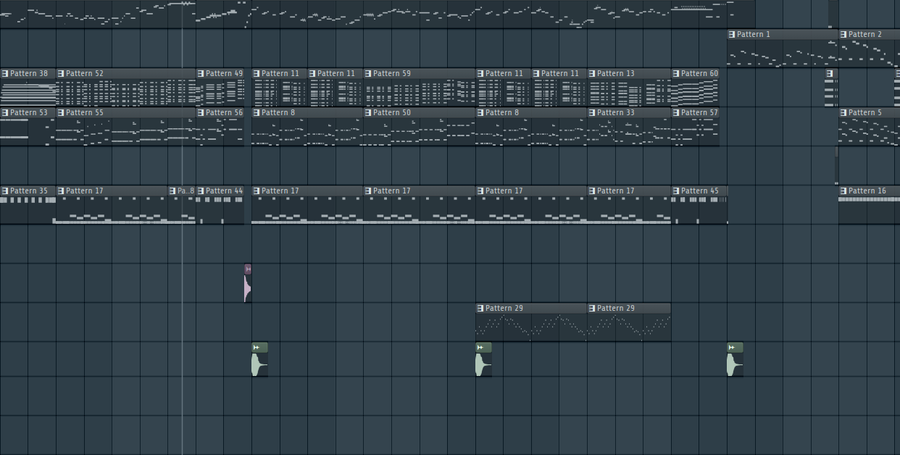Open the Pattern 13 clip menu icon

point(592,73)
